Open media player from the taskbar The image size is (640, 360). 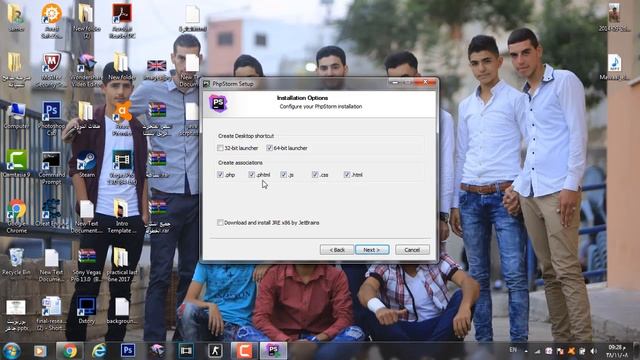point(40,351)
